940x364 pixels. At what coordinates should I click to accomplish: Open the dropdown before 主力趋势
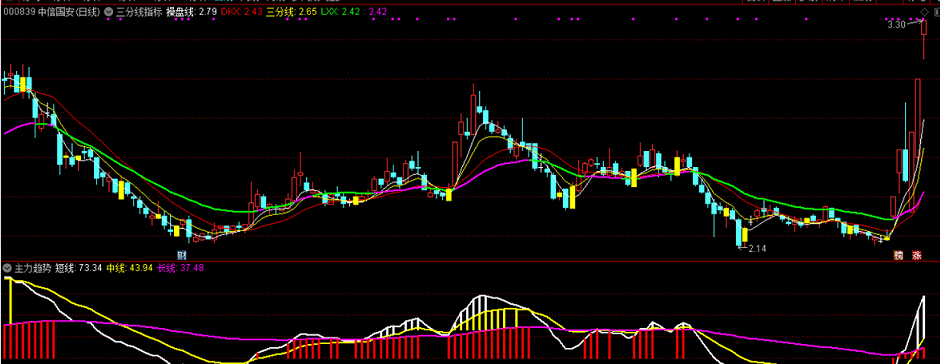point(8,268)
